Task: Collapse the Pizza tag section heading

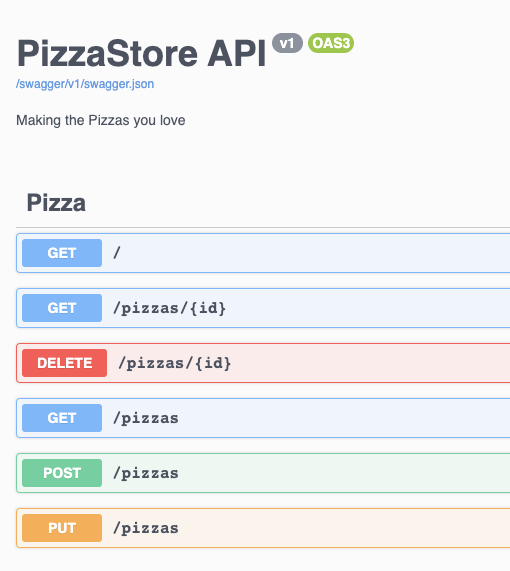Action: click(56, 202)
